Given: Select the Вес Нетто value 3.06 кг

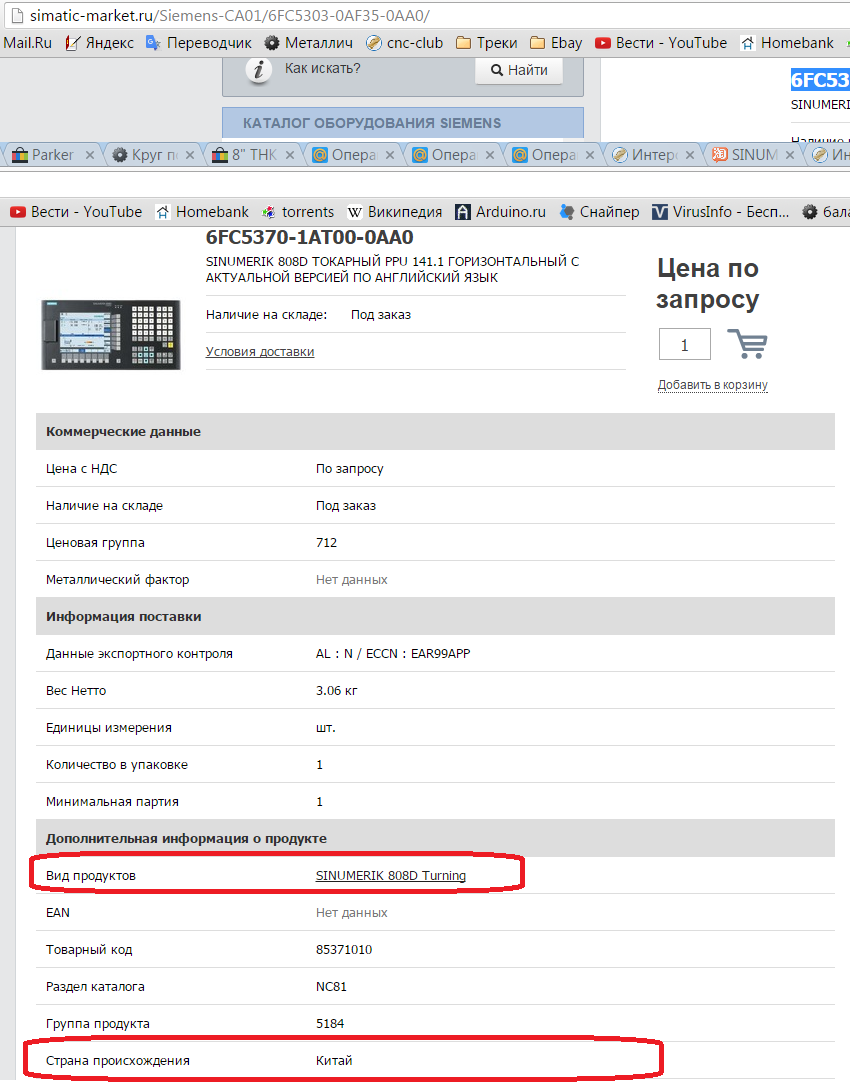Looking at the screenshot, I should 337,690.
